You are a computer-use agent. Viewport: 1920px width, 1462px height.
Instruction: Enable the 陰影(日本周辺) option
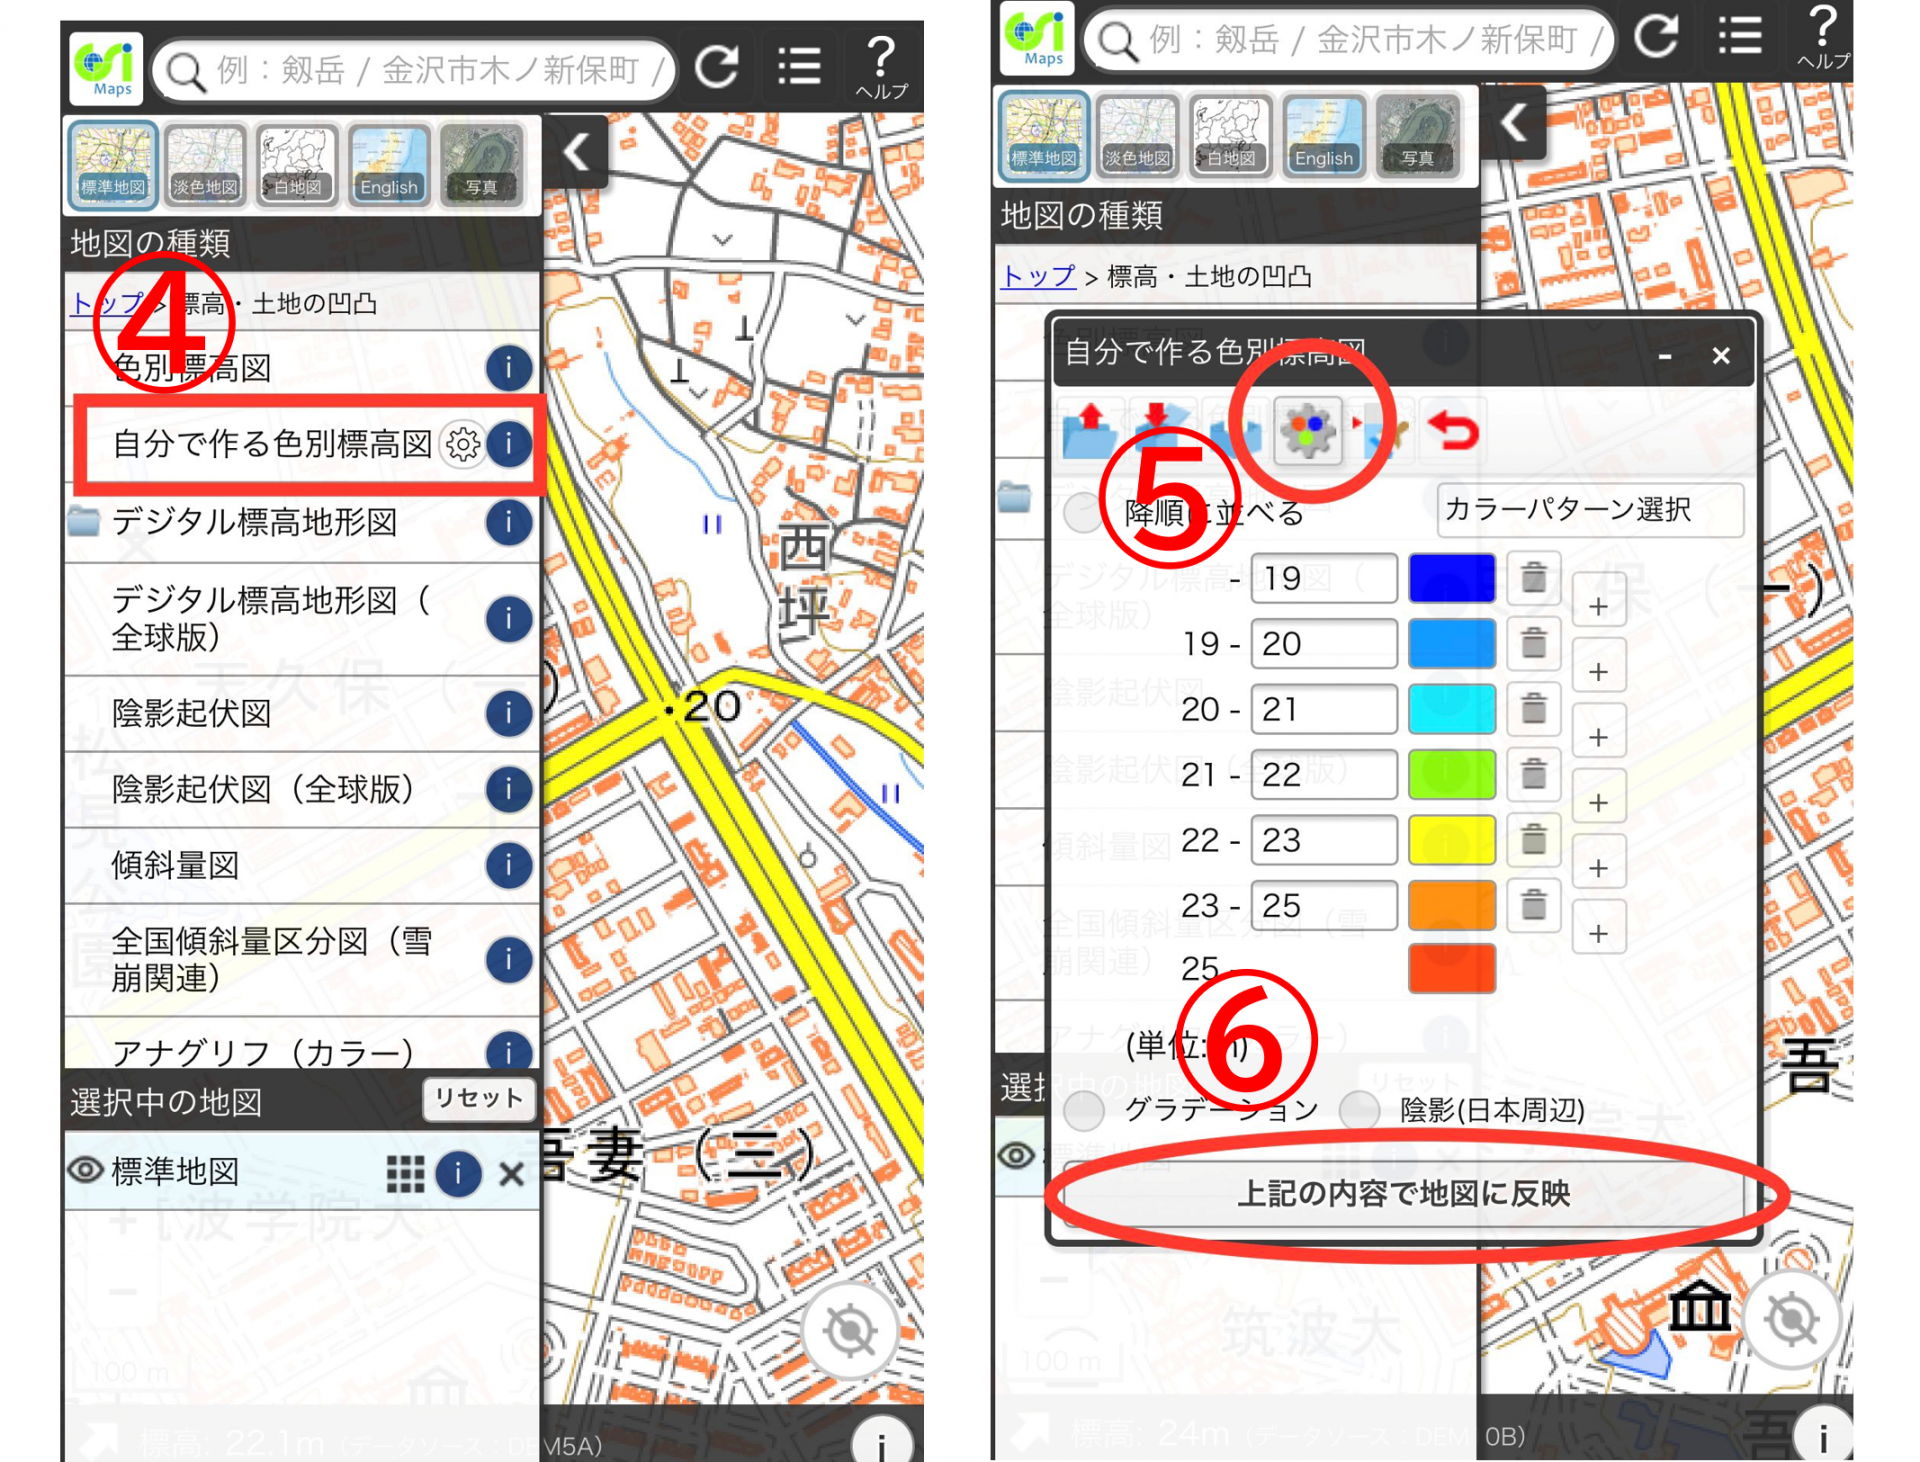1360,1110
